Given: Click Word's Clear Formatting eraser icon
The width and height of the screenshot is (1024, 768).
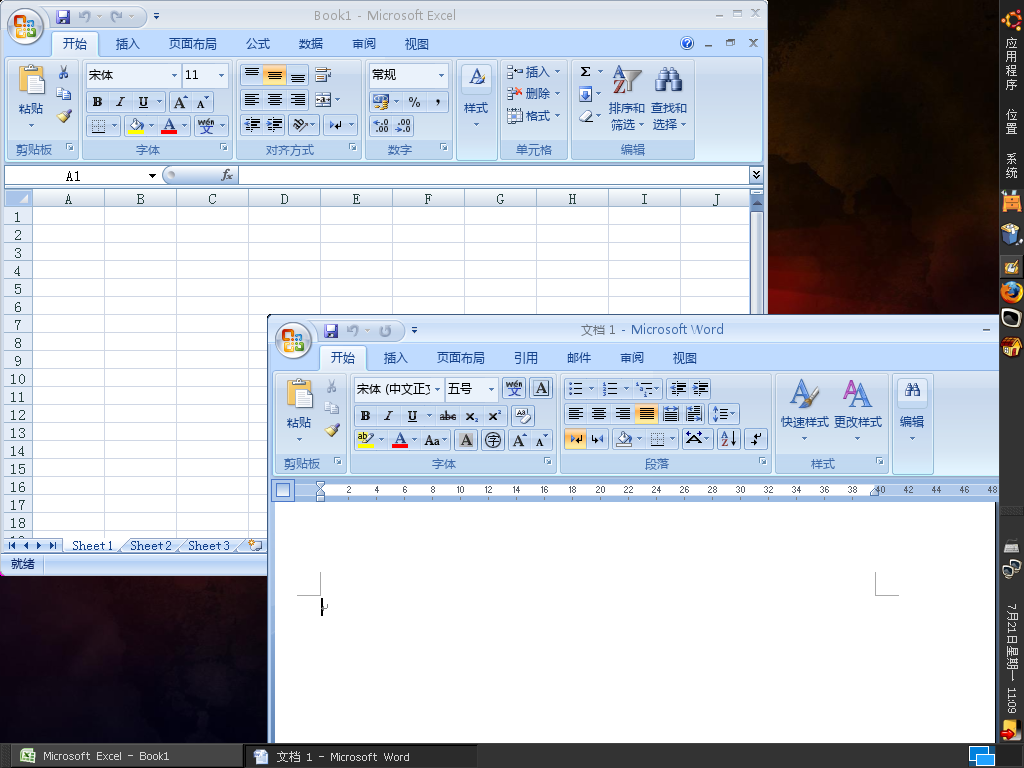Looking at the screenshot, I should coord(522,415).
